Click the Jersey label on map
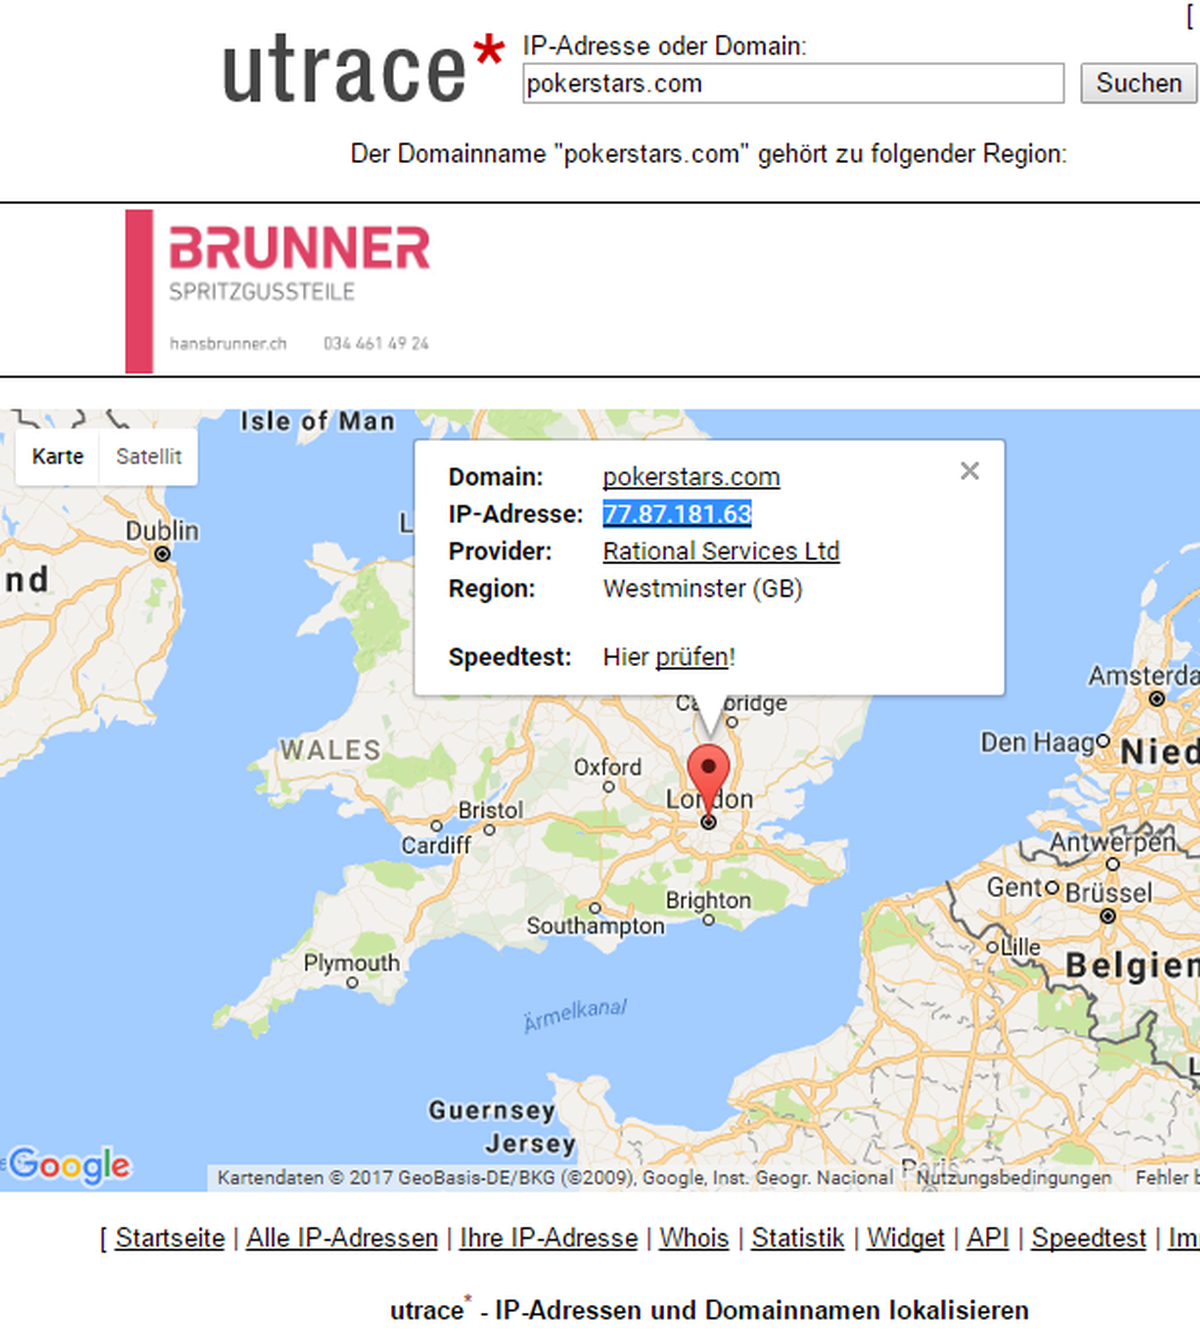 tap(531, 1143)
